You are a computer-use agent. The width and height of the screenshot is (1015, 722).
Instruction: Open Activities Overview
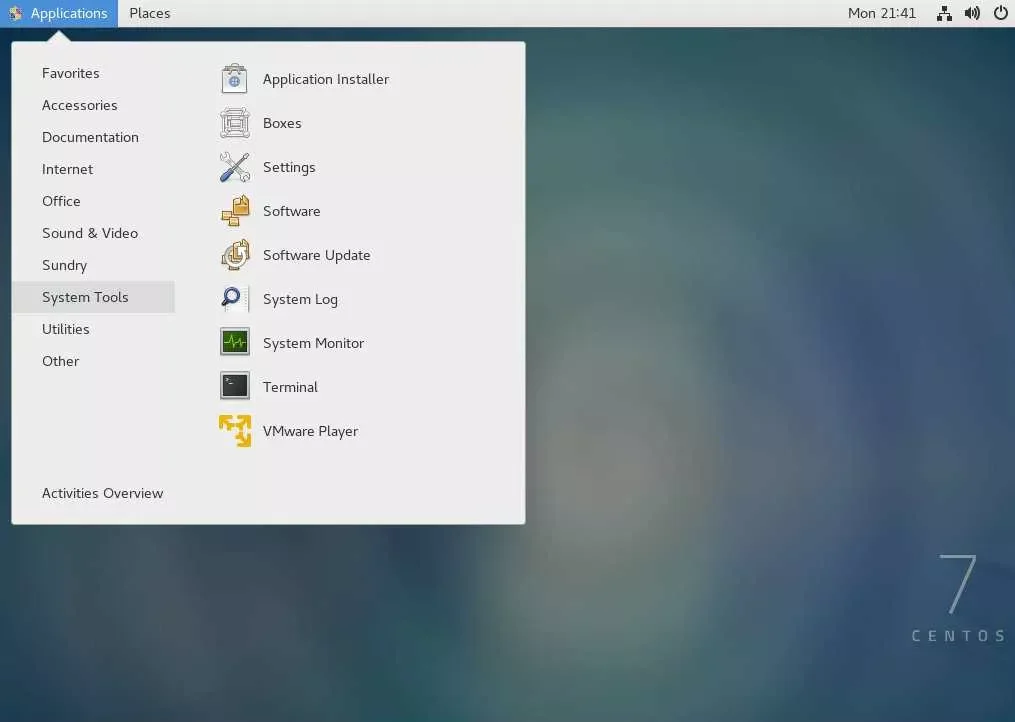pos(102,493)
